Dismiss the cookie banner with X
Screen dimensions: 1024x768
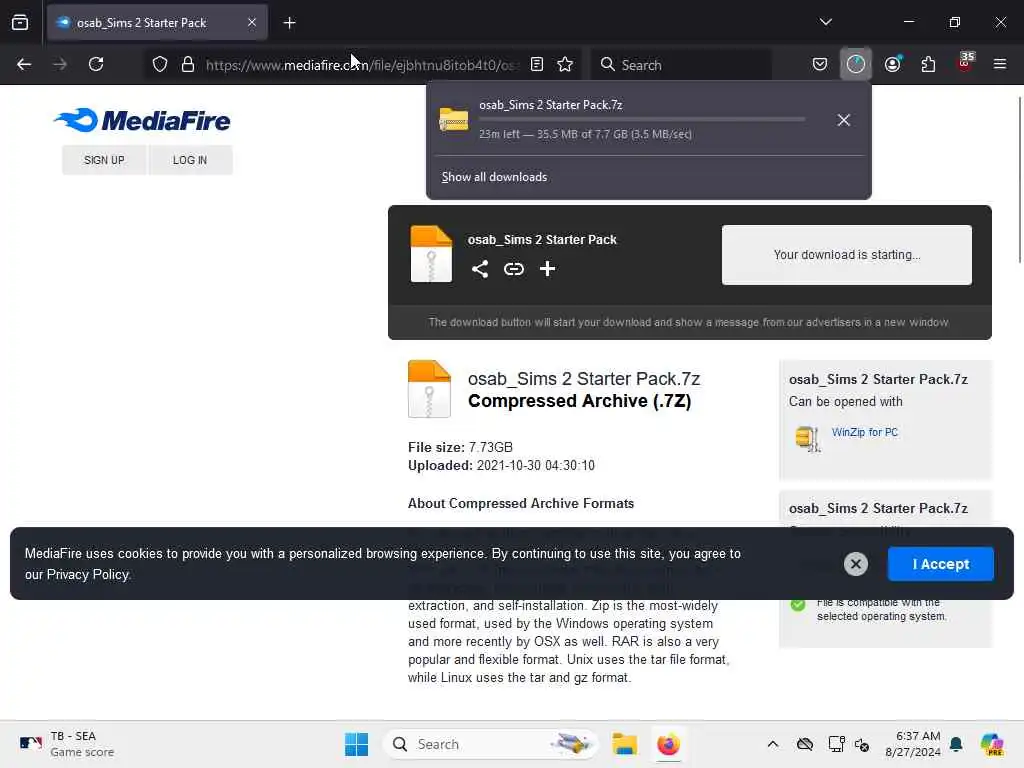pyautogui.click(x=856, y=564)
